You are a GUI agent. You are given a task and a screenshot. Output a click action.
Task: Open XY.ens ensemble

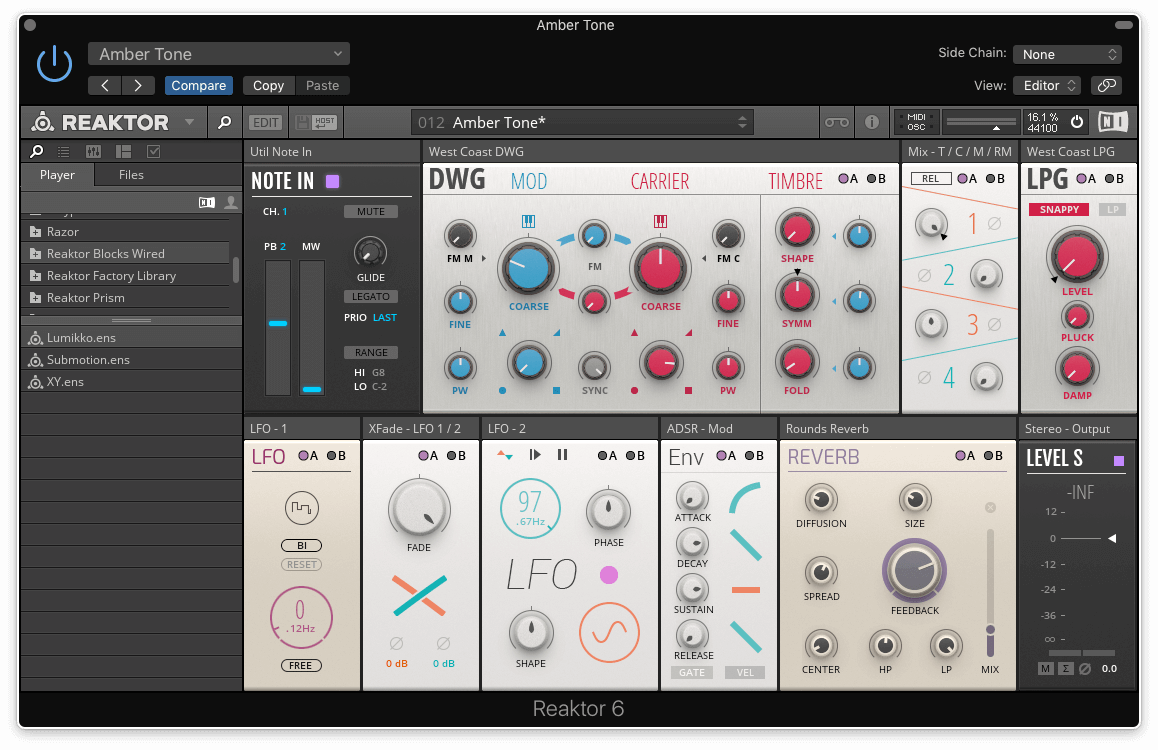coord(131,382)
